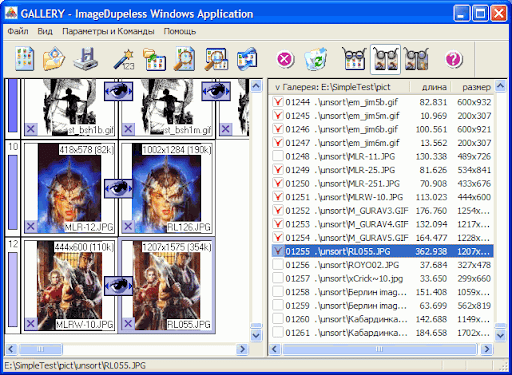Select row 01258 Берлин imag
Screen dimensions: 512x375
(x=382, y=292)
